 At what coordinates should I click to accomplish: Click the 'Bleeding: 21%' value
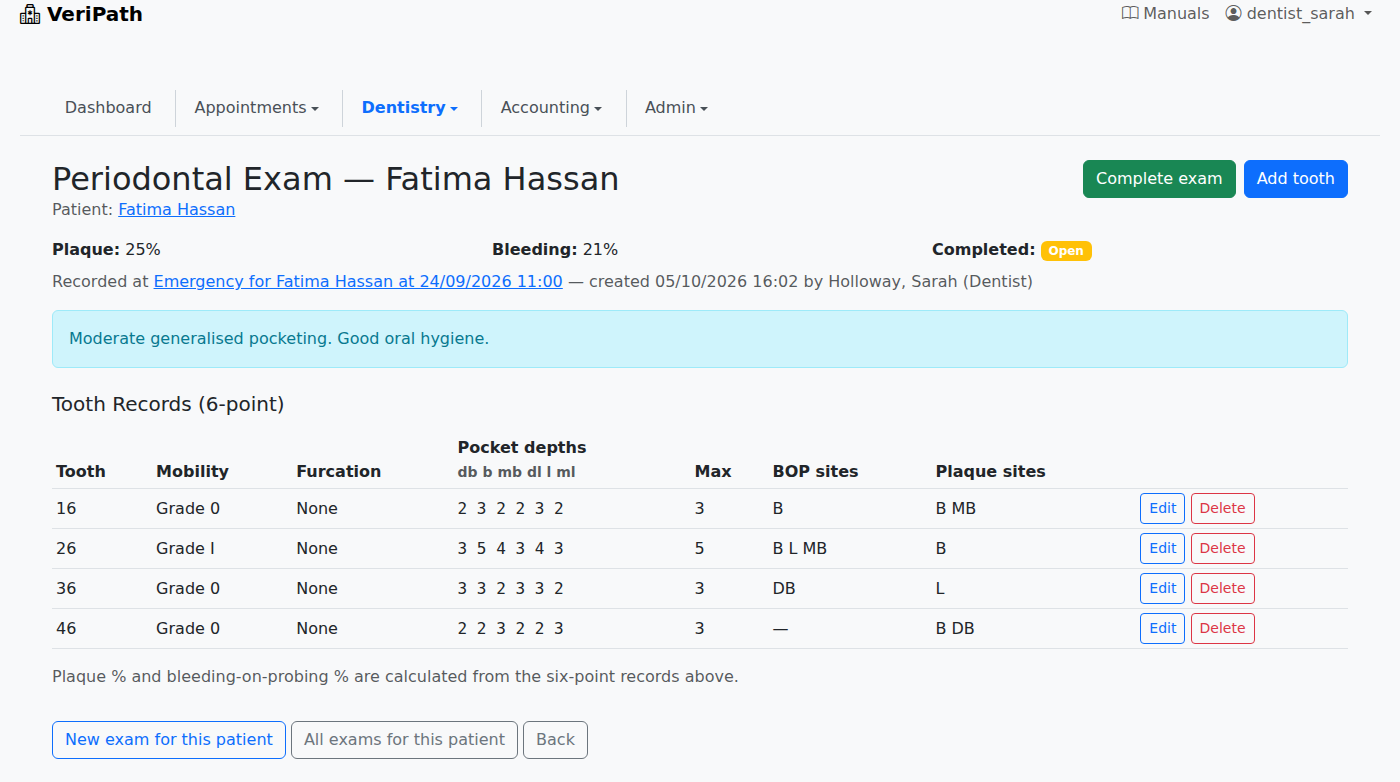tap(555, 250)
